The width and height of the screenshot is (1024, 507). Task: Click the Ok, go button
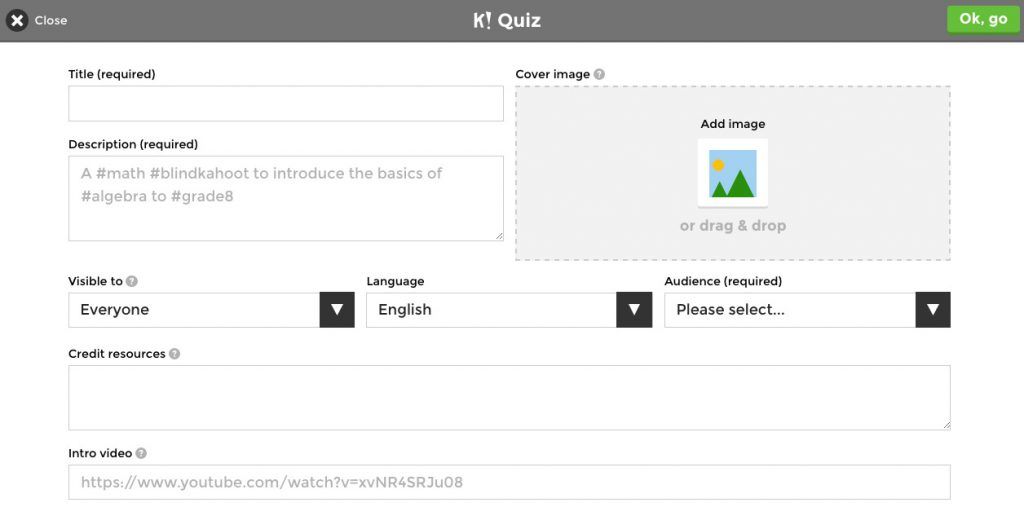(983, 20)
